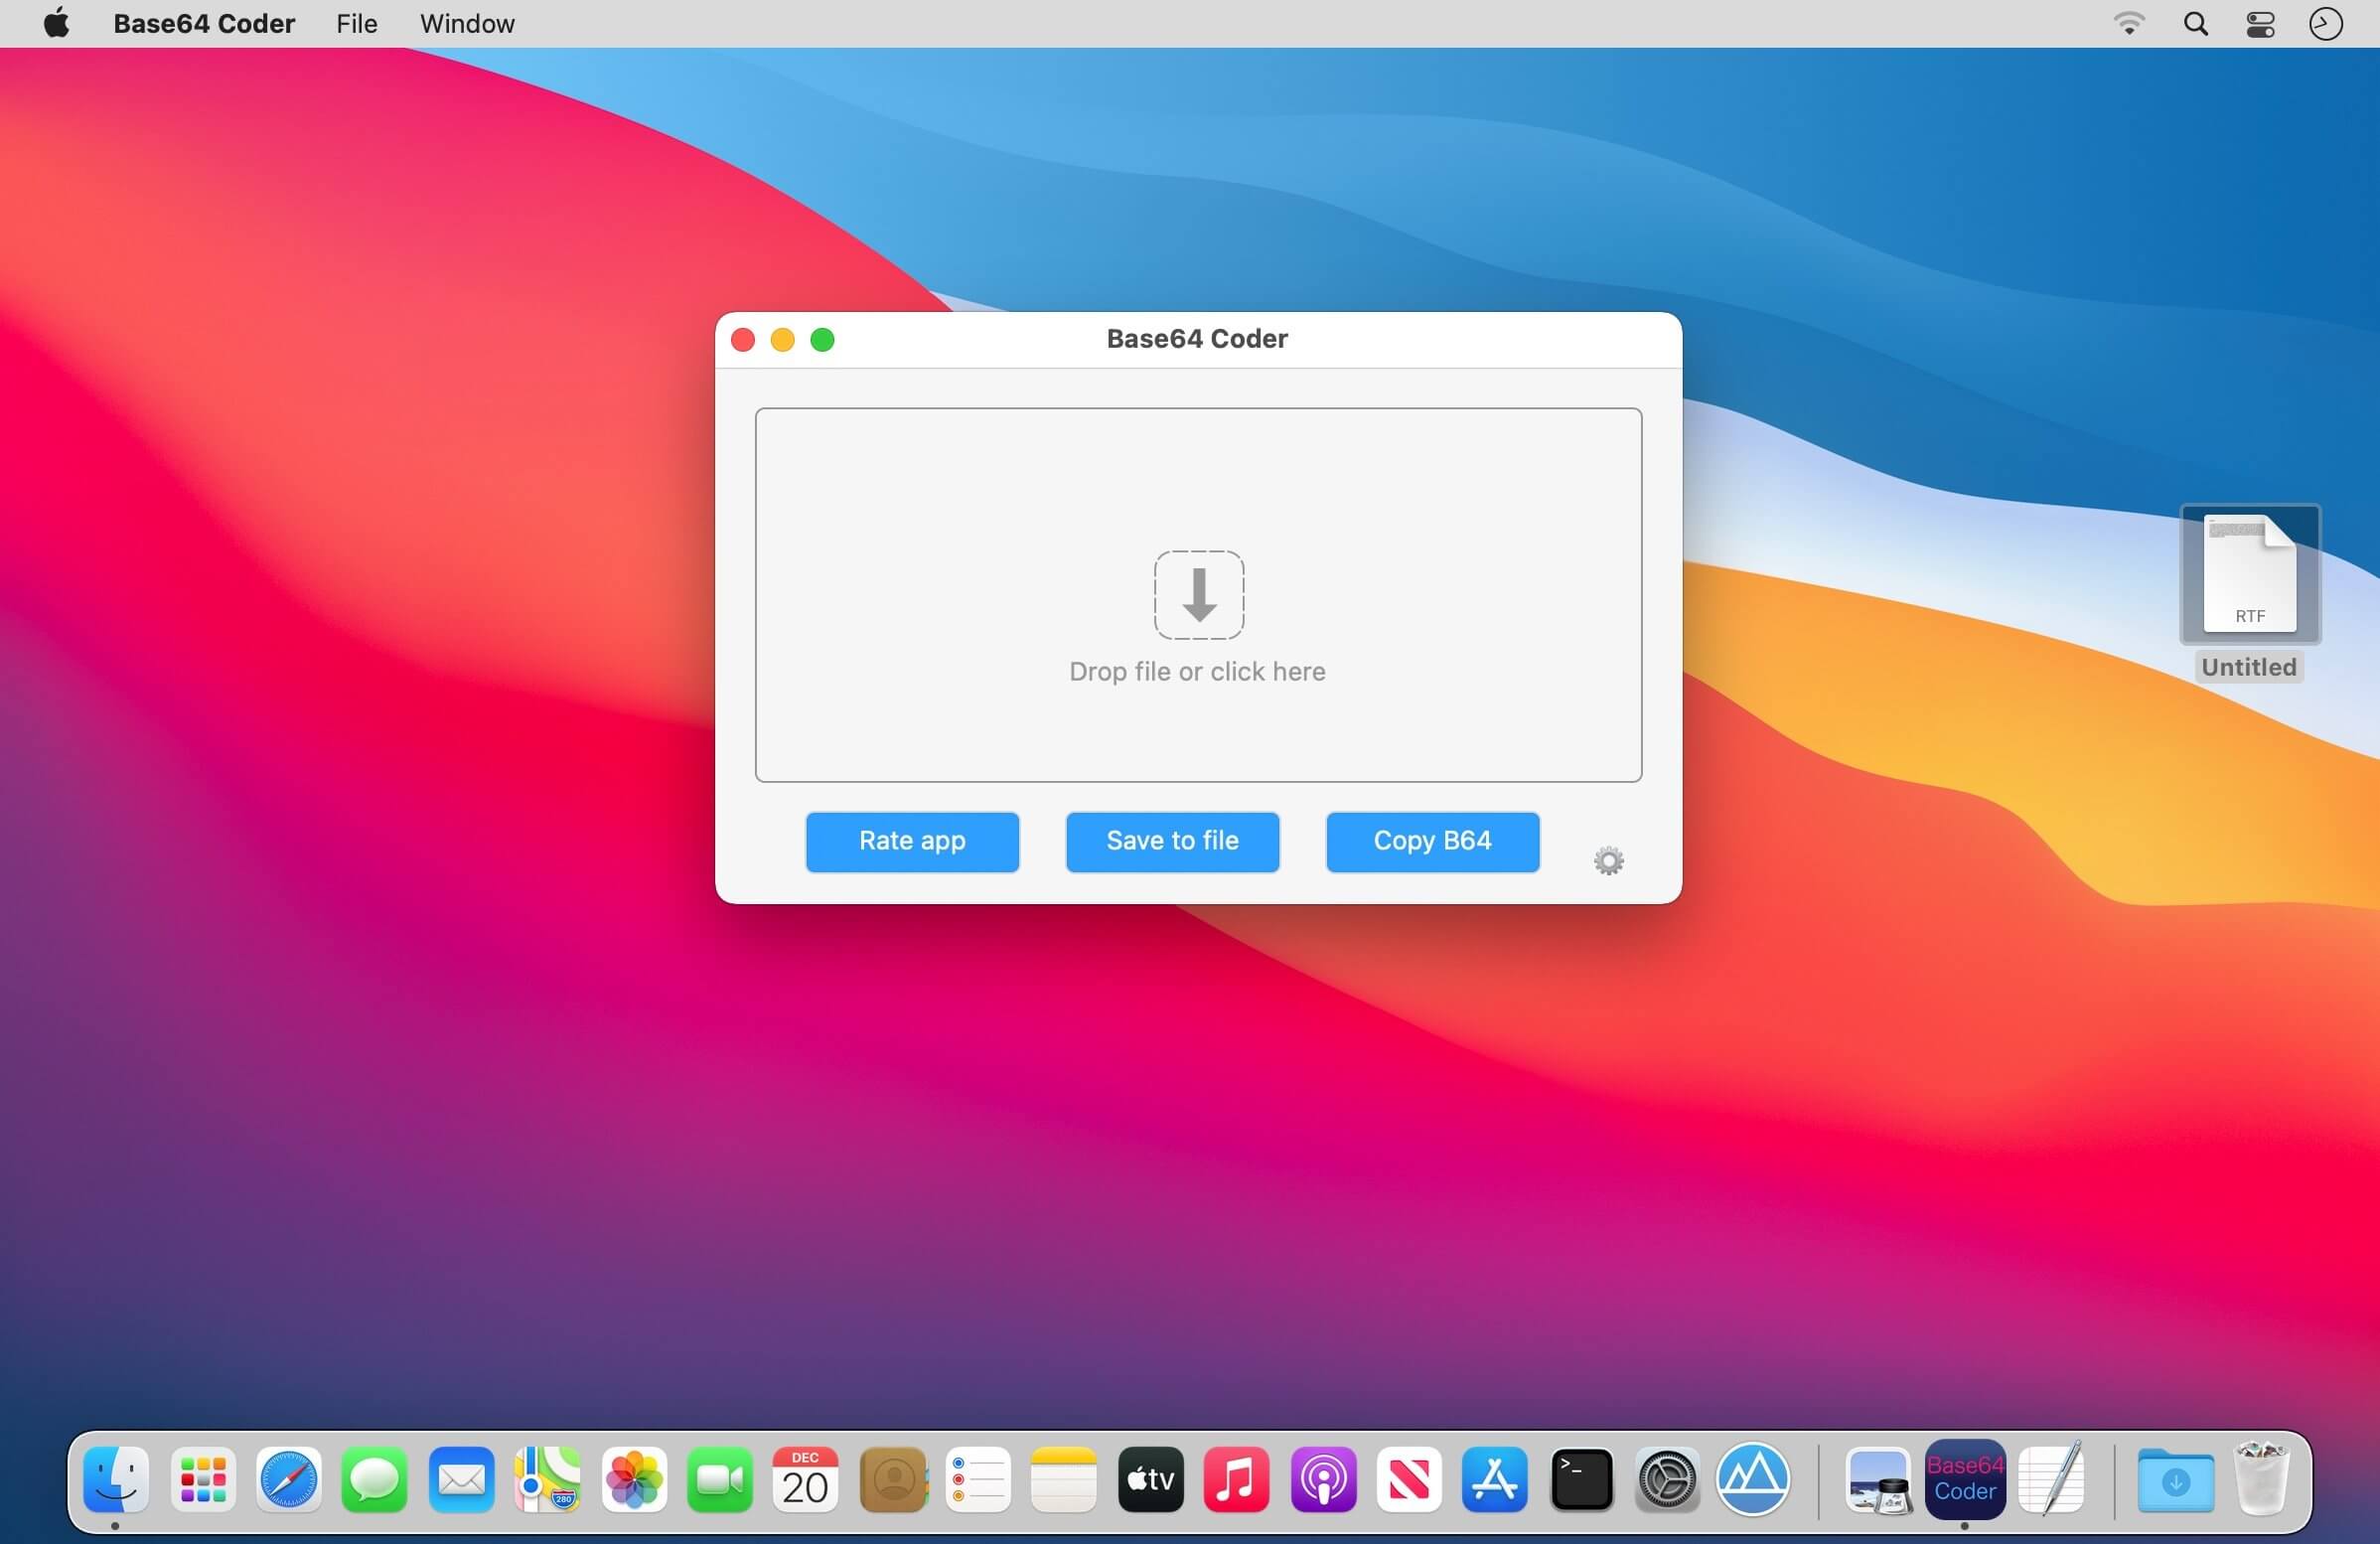Open System Preferences from the Dock

click(x=1667, y=1478)
